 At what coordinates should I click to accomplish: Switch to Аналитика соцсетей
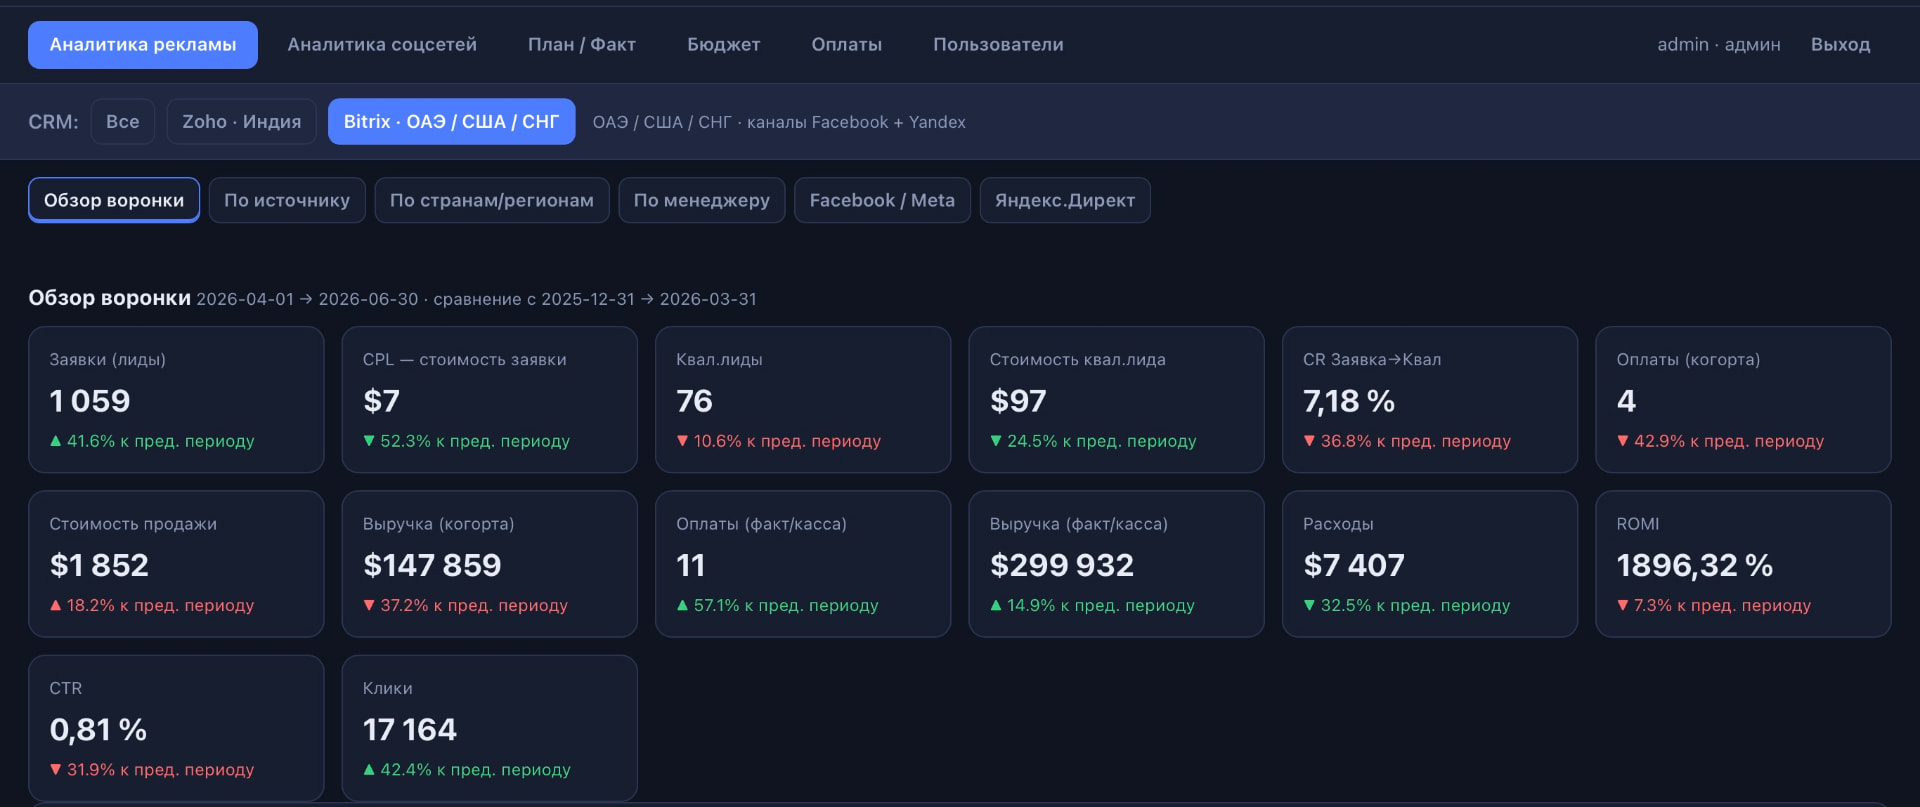tap(382, 45)
